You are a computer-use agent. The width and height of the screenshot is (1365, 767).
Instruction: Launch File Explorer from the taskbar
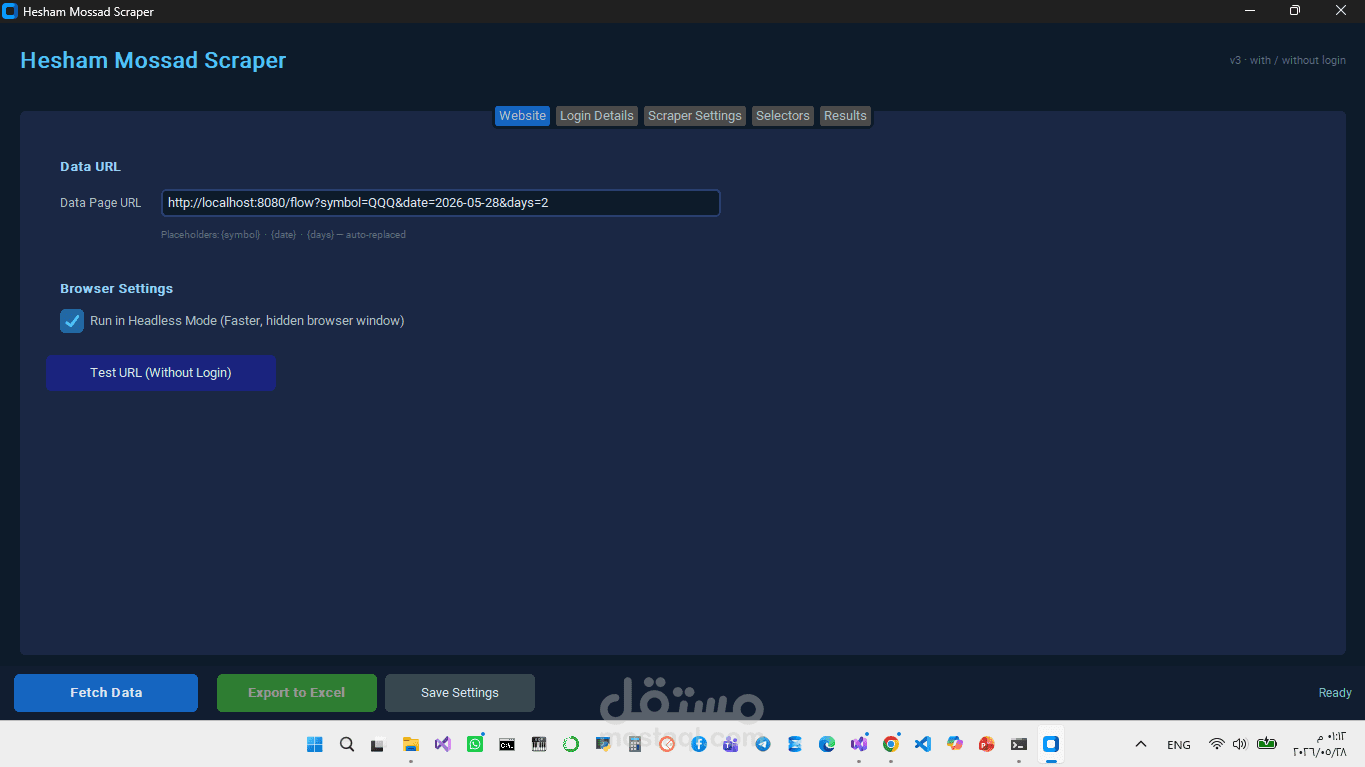[x=410, y=744]
